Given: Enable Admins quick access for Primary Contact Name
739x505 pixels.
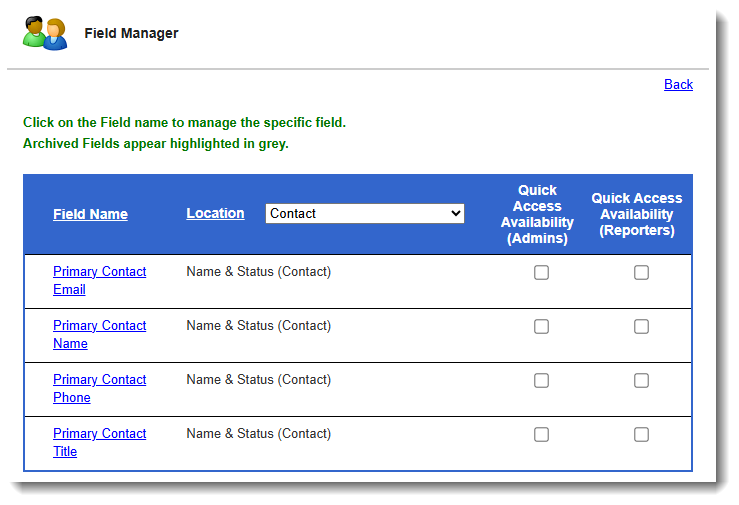Looking at the screenshot, I should click(541, 326).
